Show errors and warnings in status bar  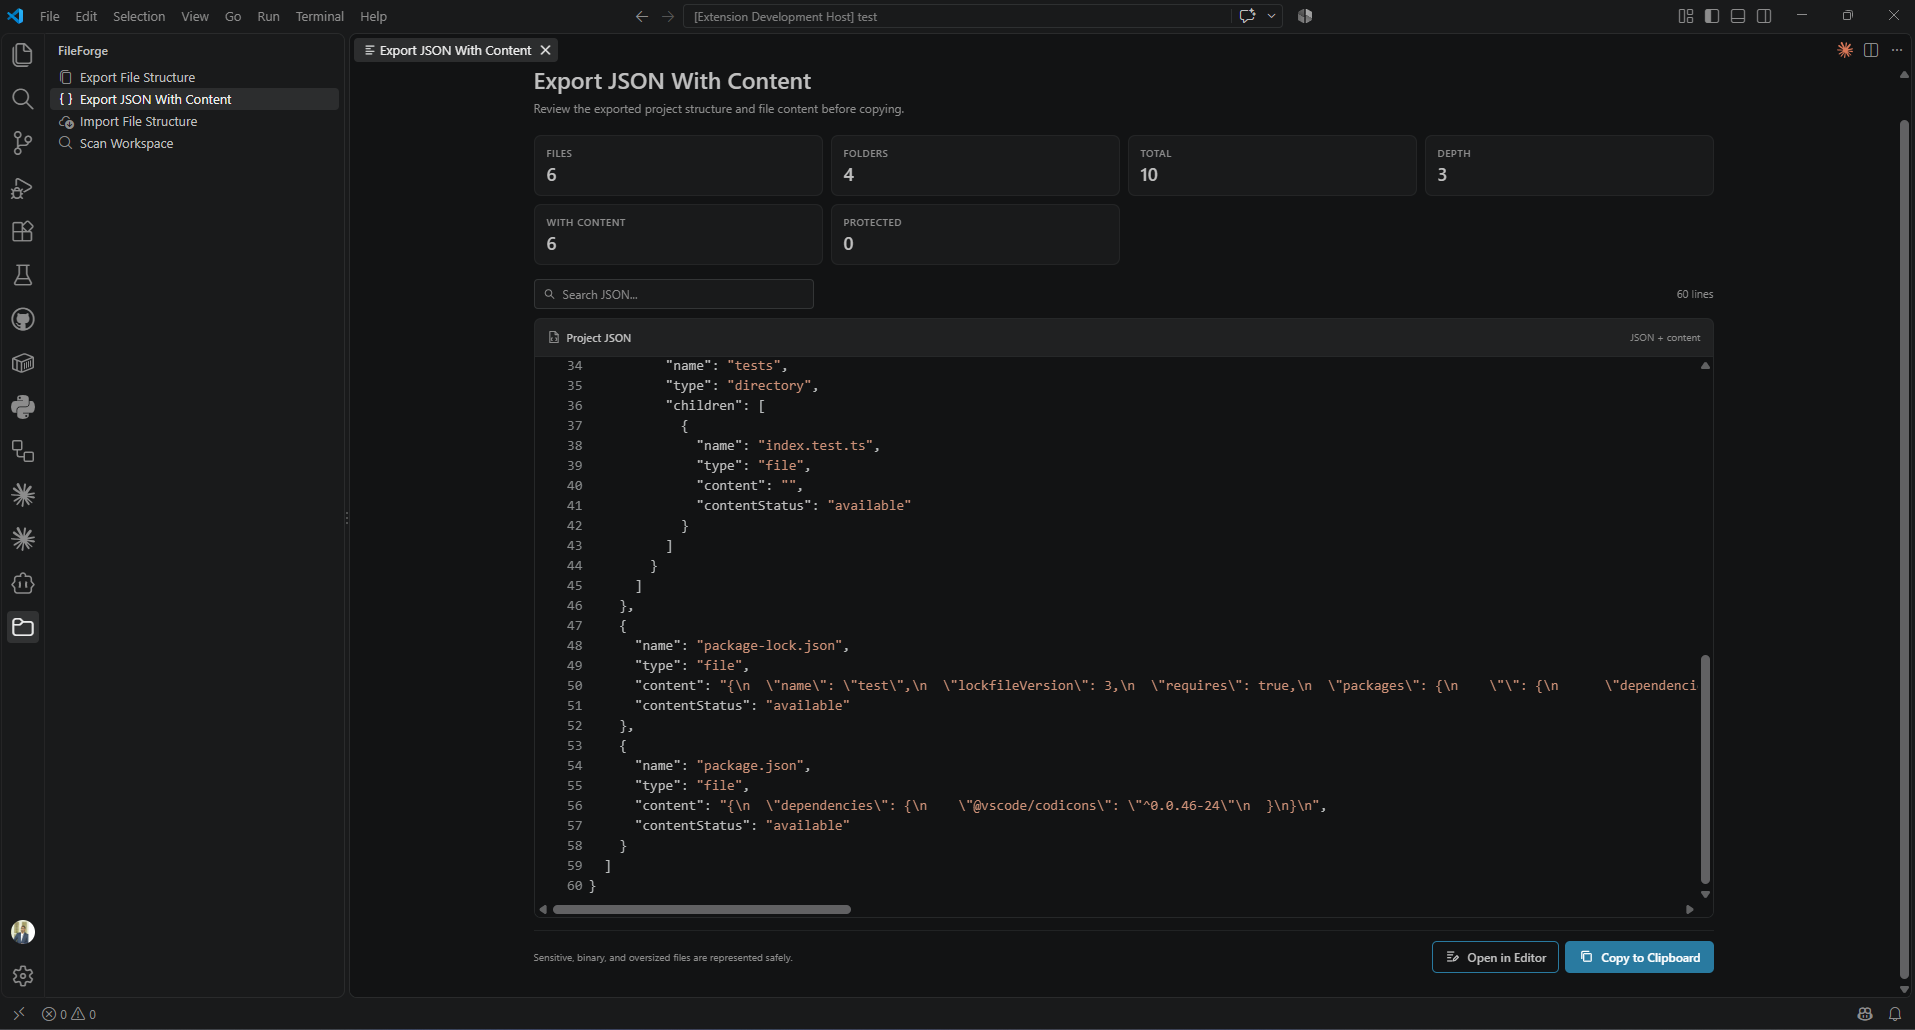tap(69, 1014)
